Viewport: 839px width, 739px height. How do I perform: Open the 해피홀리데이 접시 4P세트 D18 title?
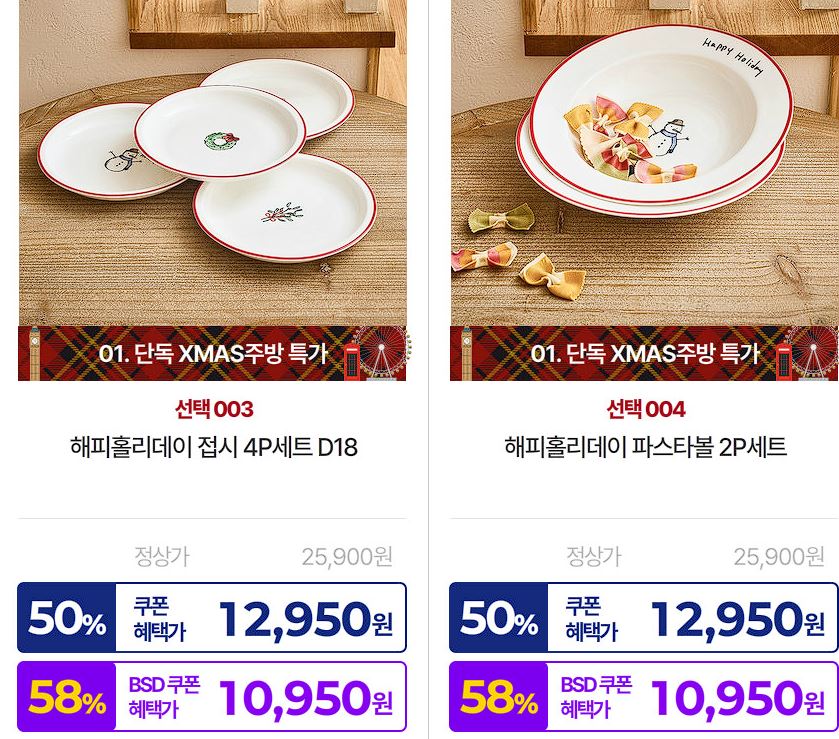[214, 447]
